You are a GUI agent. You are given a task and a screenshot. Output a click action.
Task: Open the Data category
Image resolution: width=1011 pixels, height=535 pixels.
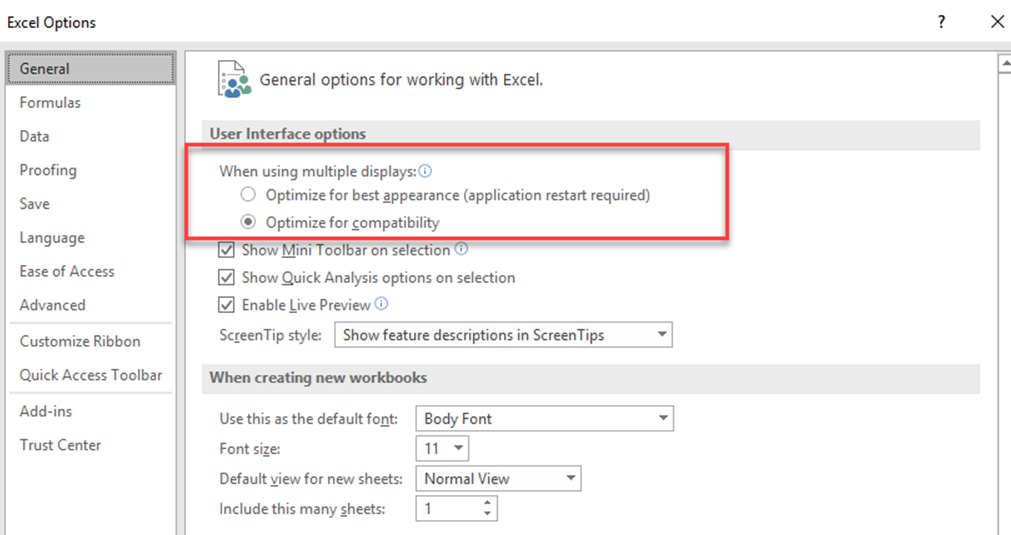pyautogui.click(x=91, y=136)
